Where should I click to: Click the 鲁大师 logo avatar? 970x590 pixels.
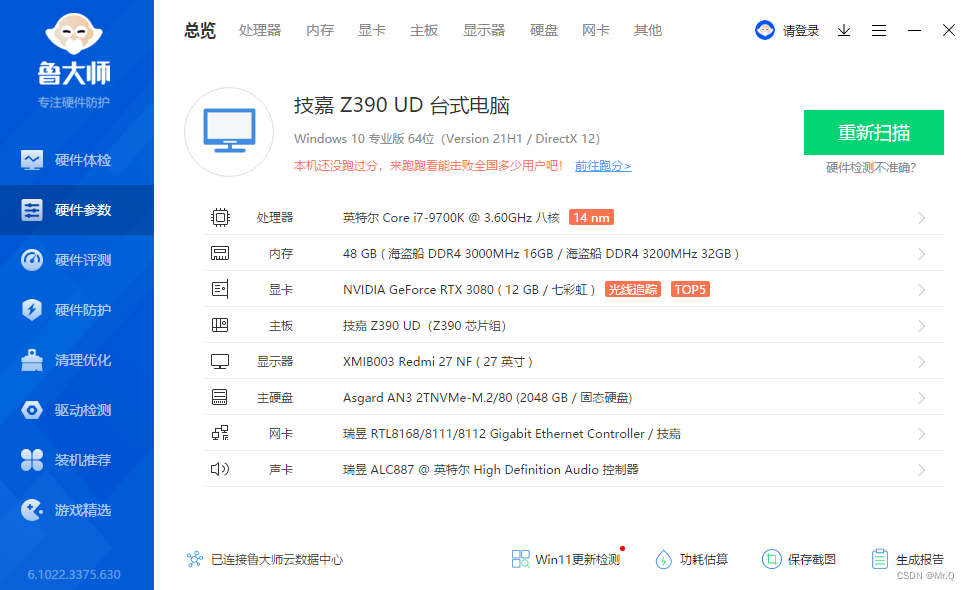click(x=74, y=33)
